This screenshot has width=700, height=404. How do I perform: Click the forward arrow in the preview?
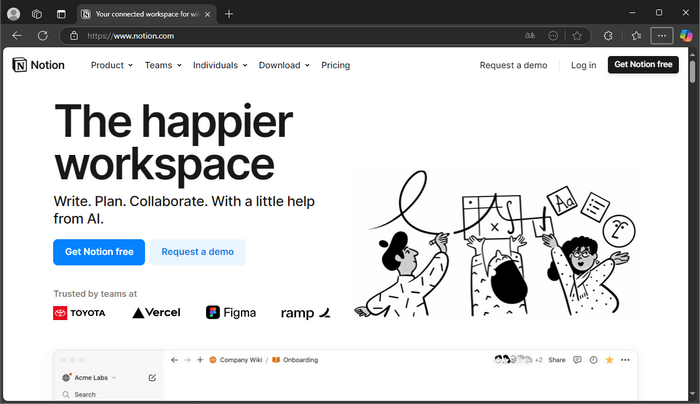[188, 360]
